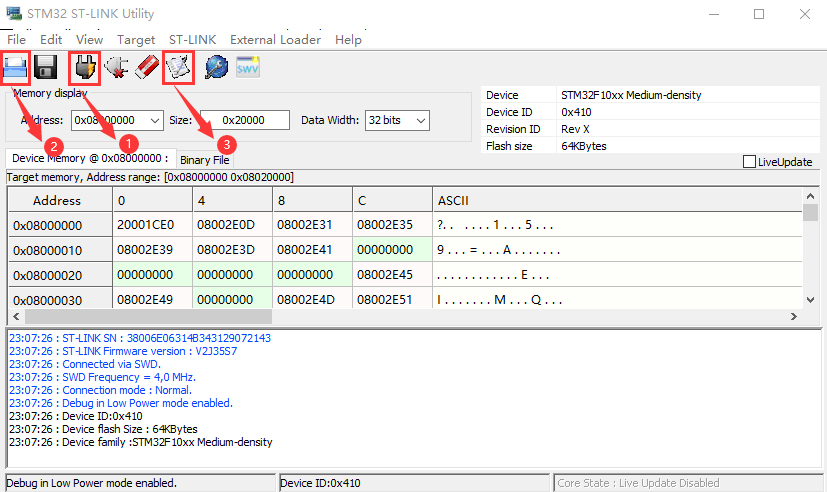Click the Full chip erase eraser icon

(146, 68)
